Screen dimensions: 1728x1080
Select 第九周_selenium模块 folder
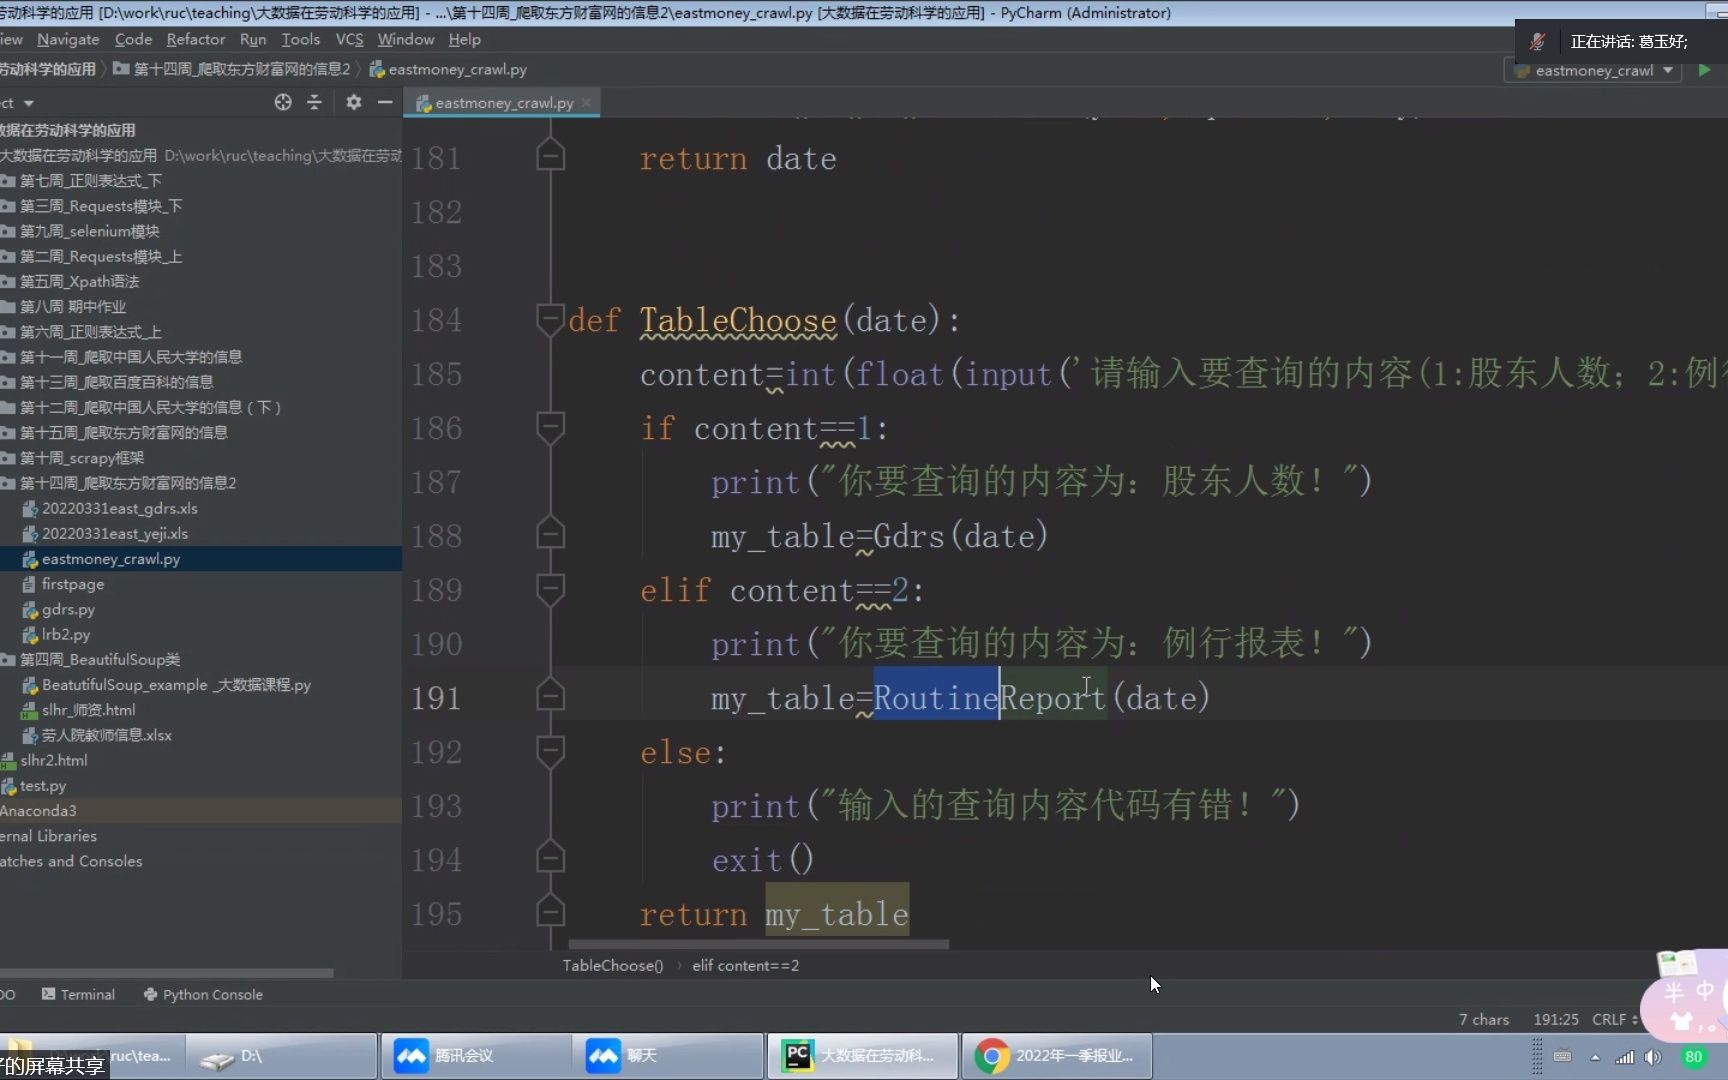pos(89,231)
